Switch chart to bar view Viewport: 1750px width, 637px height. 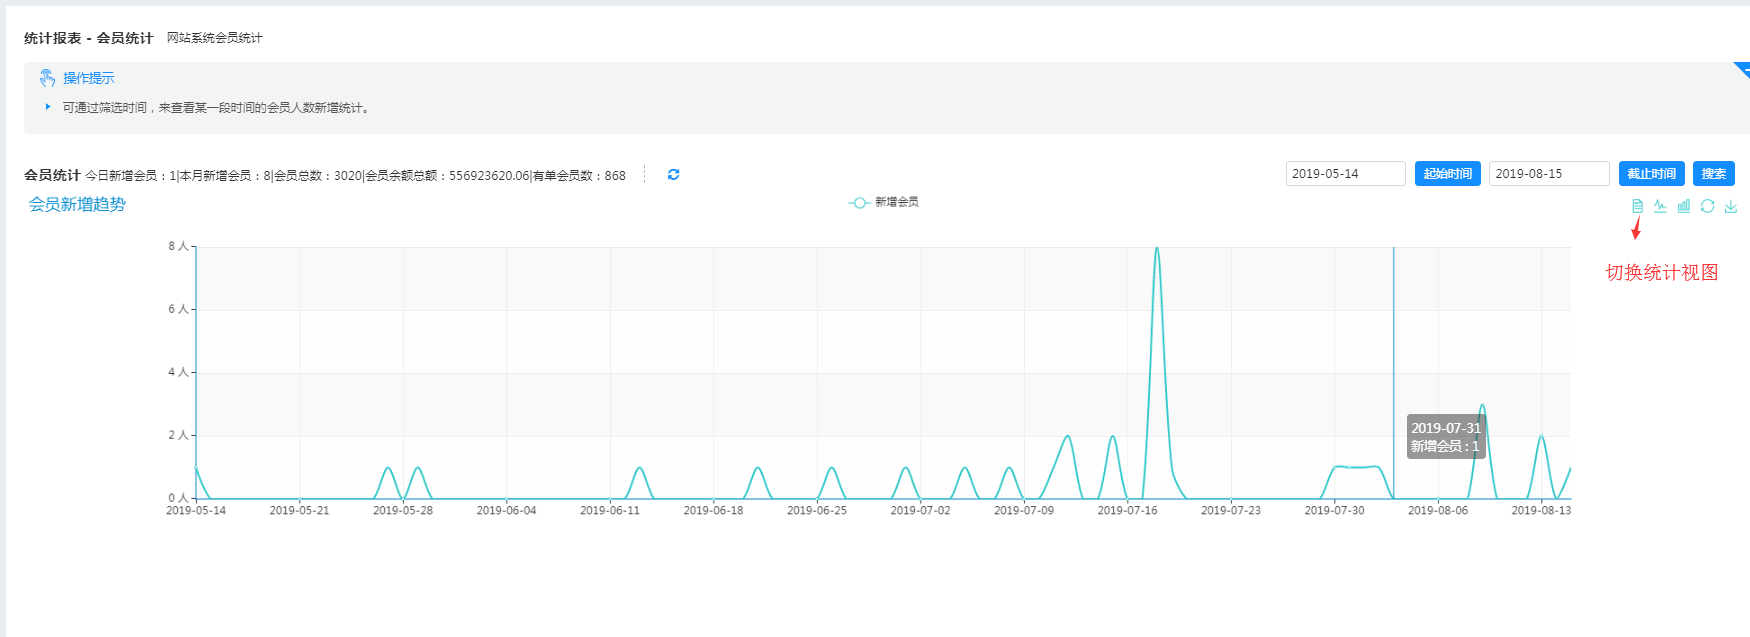(x=1684, y=206)
